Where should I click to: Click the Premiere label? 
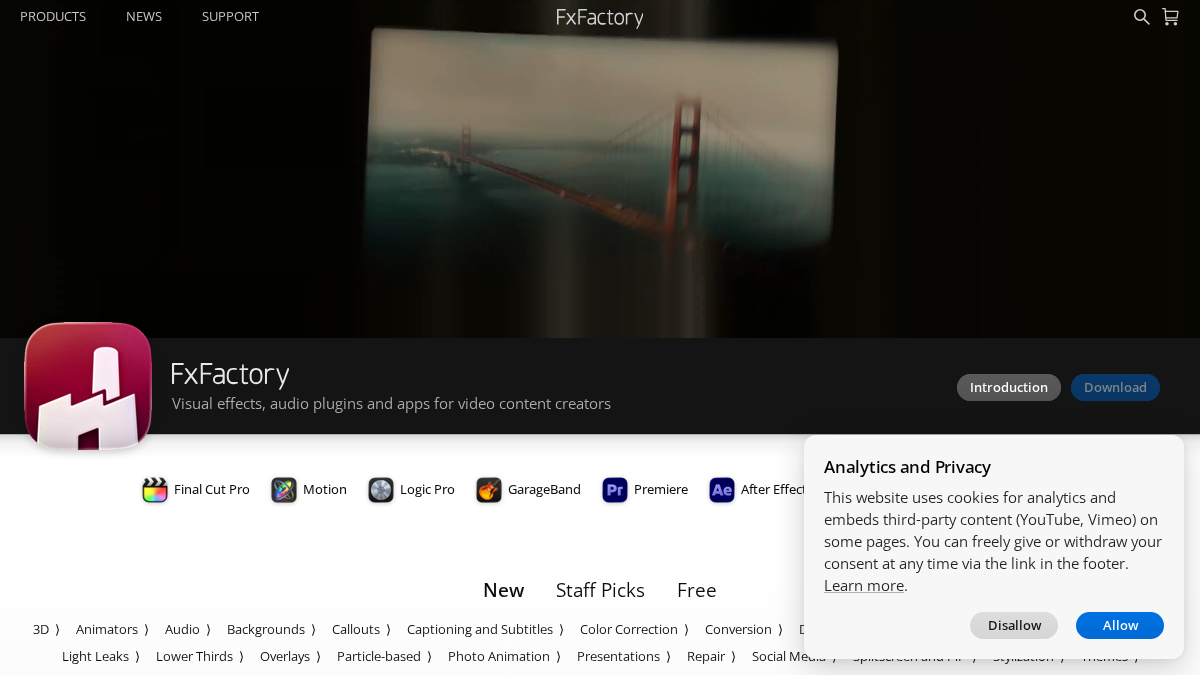pyautogui.click(x=661, y=490)
